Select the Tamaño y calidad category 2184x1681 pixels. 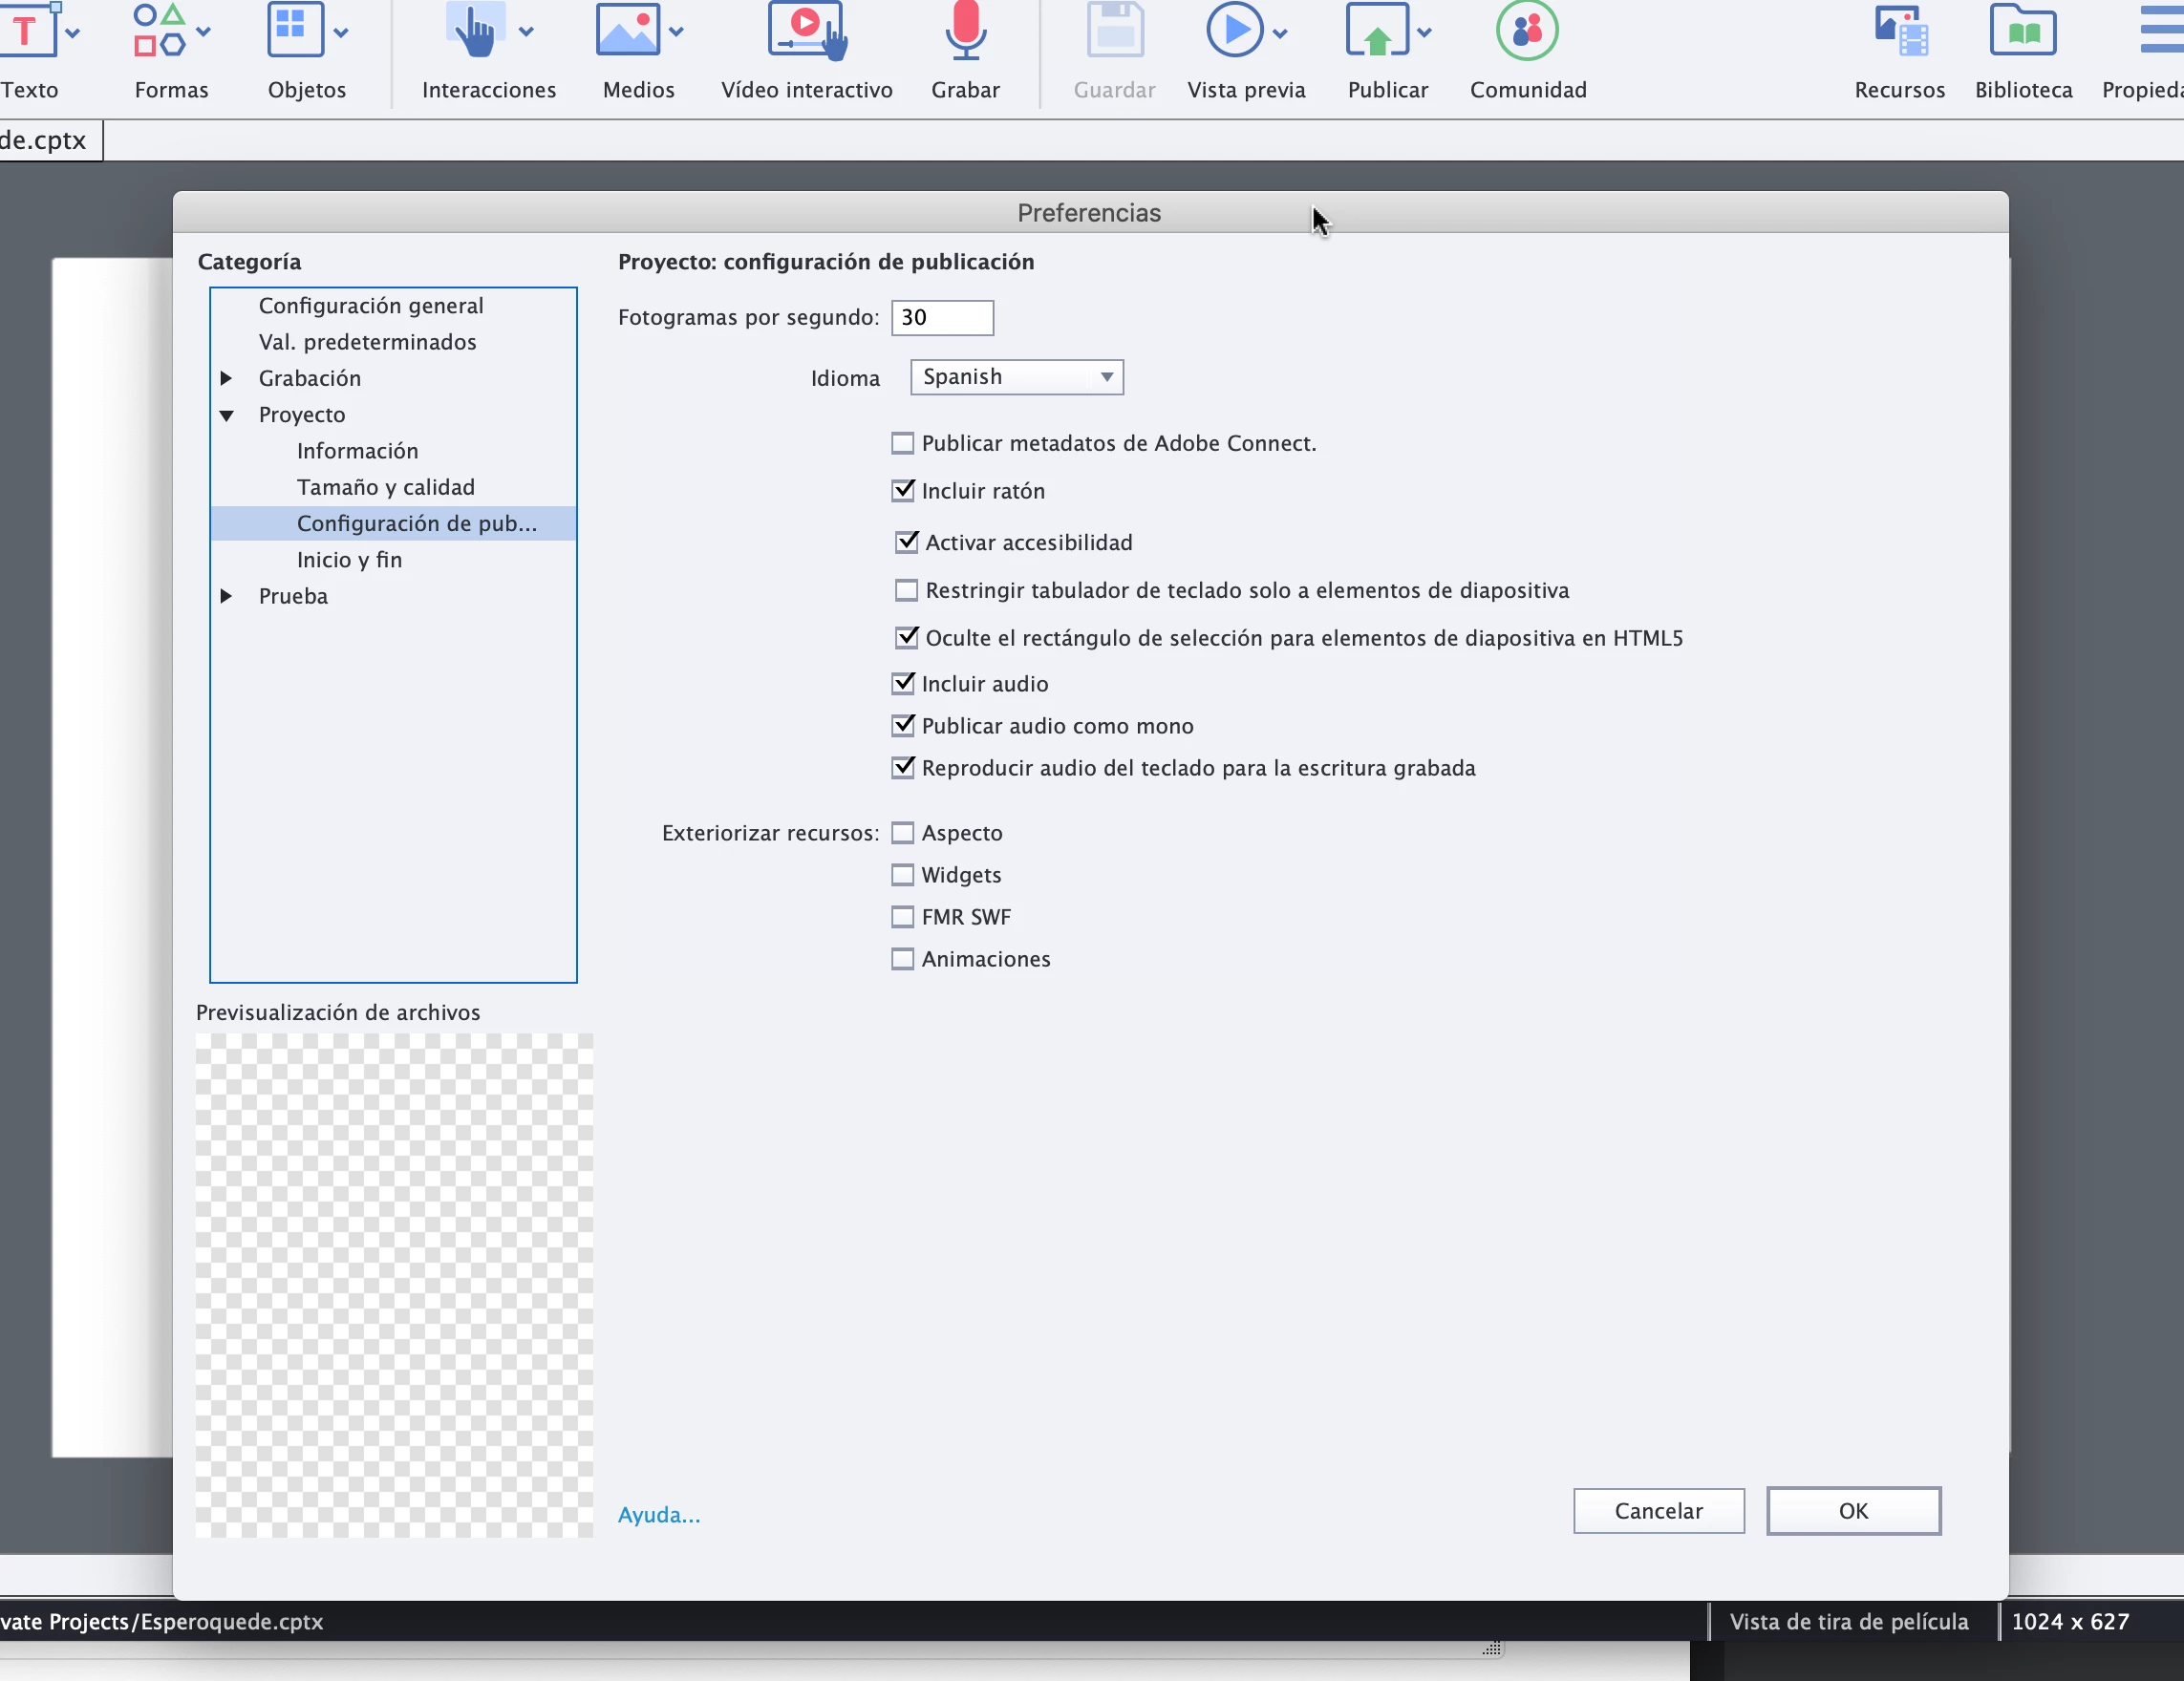pyautogui.click(x=385, y=487)
